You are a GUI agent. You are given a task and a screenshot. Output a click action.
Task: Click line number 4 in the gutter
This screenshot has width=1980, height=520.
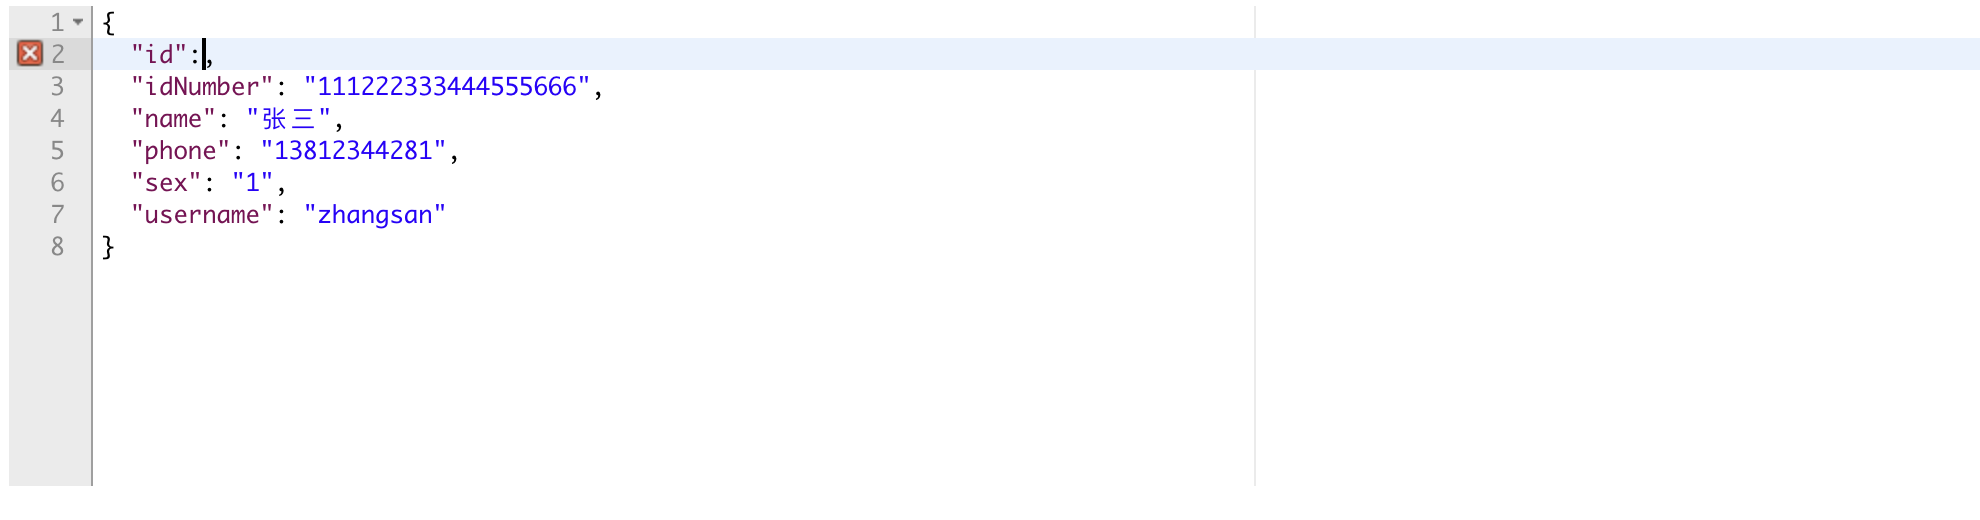pyautogui.click(x=57, y=118)
